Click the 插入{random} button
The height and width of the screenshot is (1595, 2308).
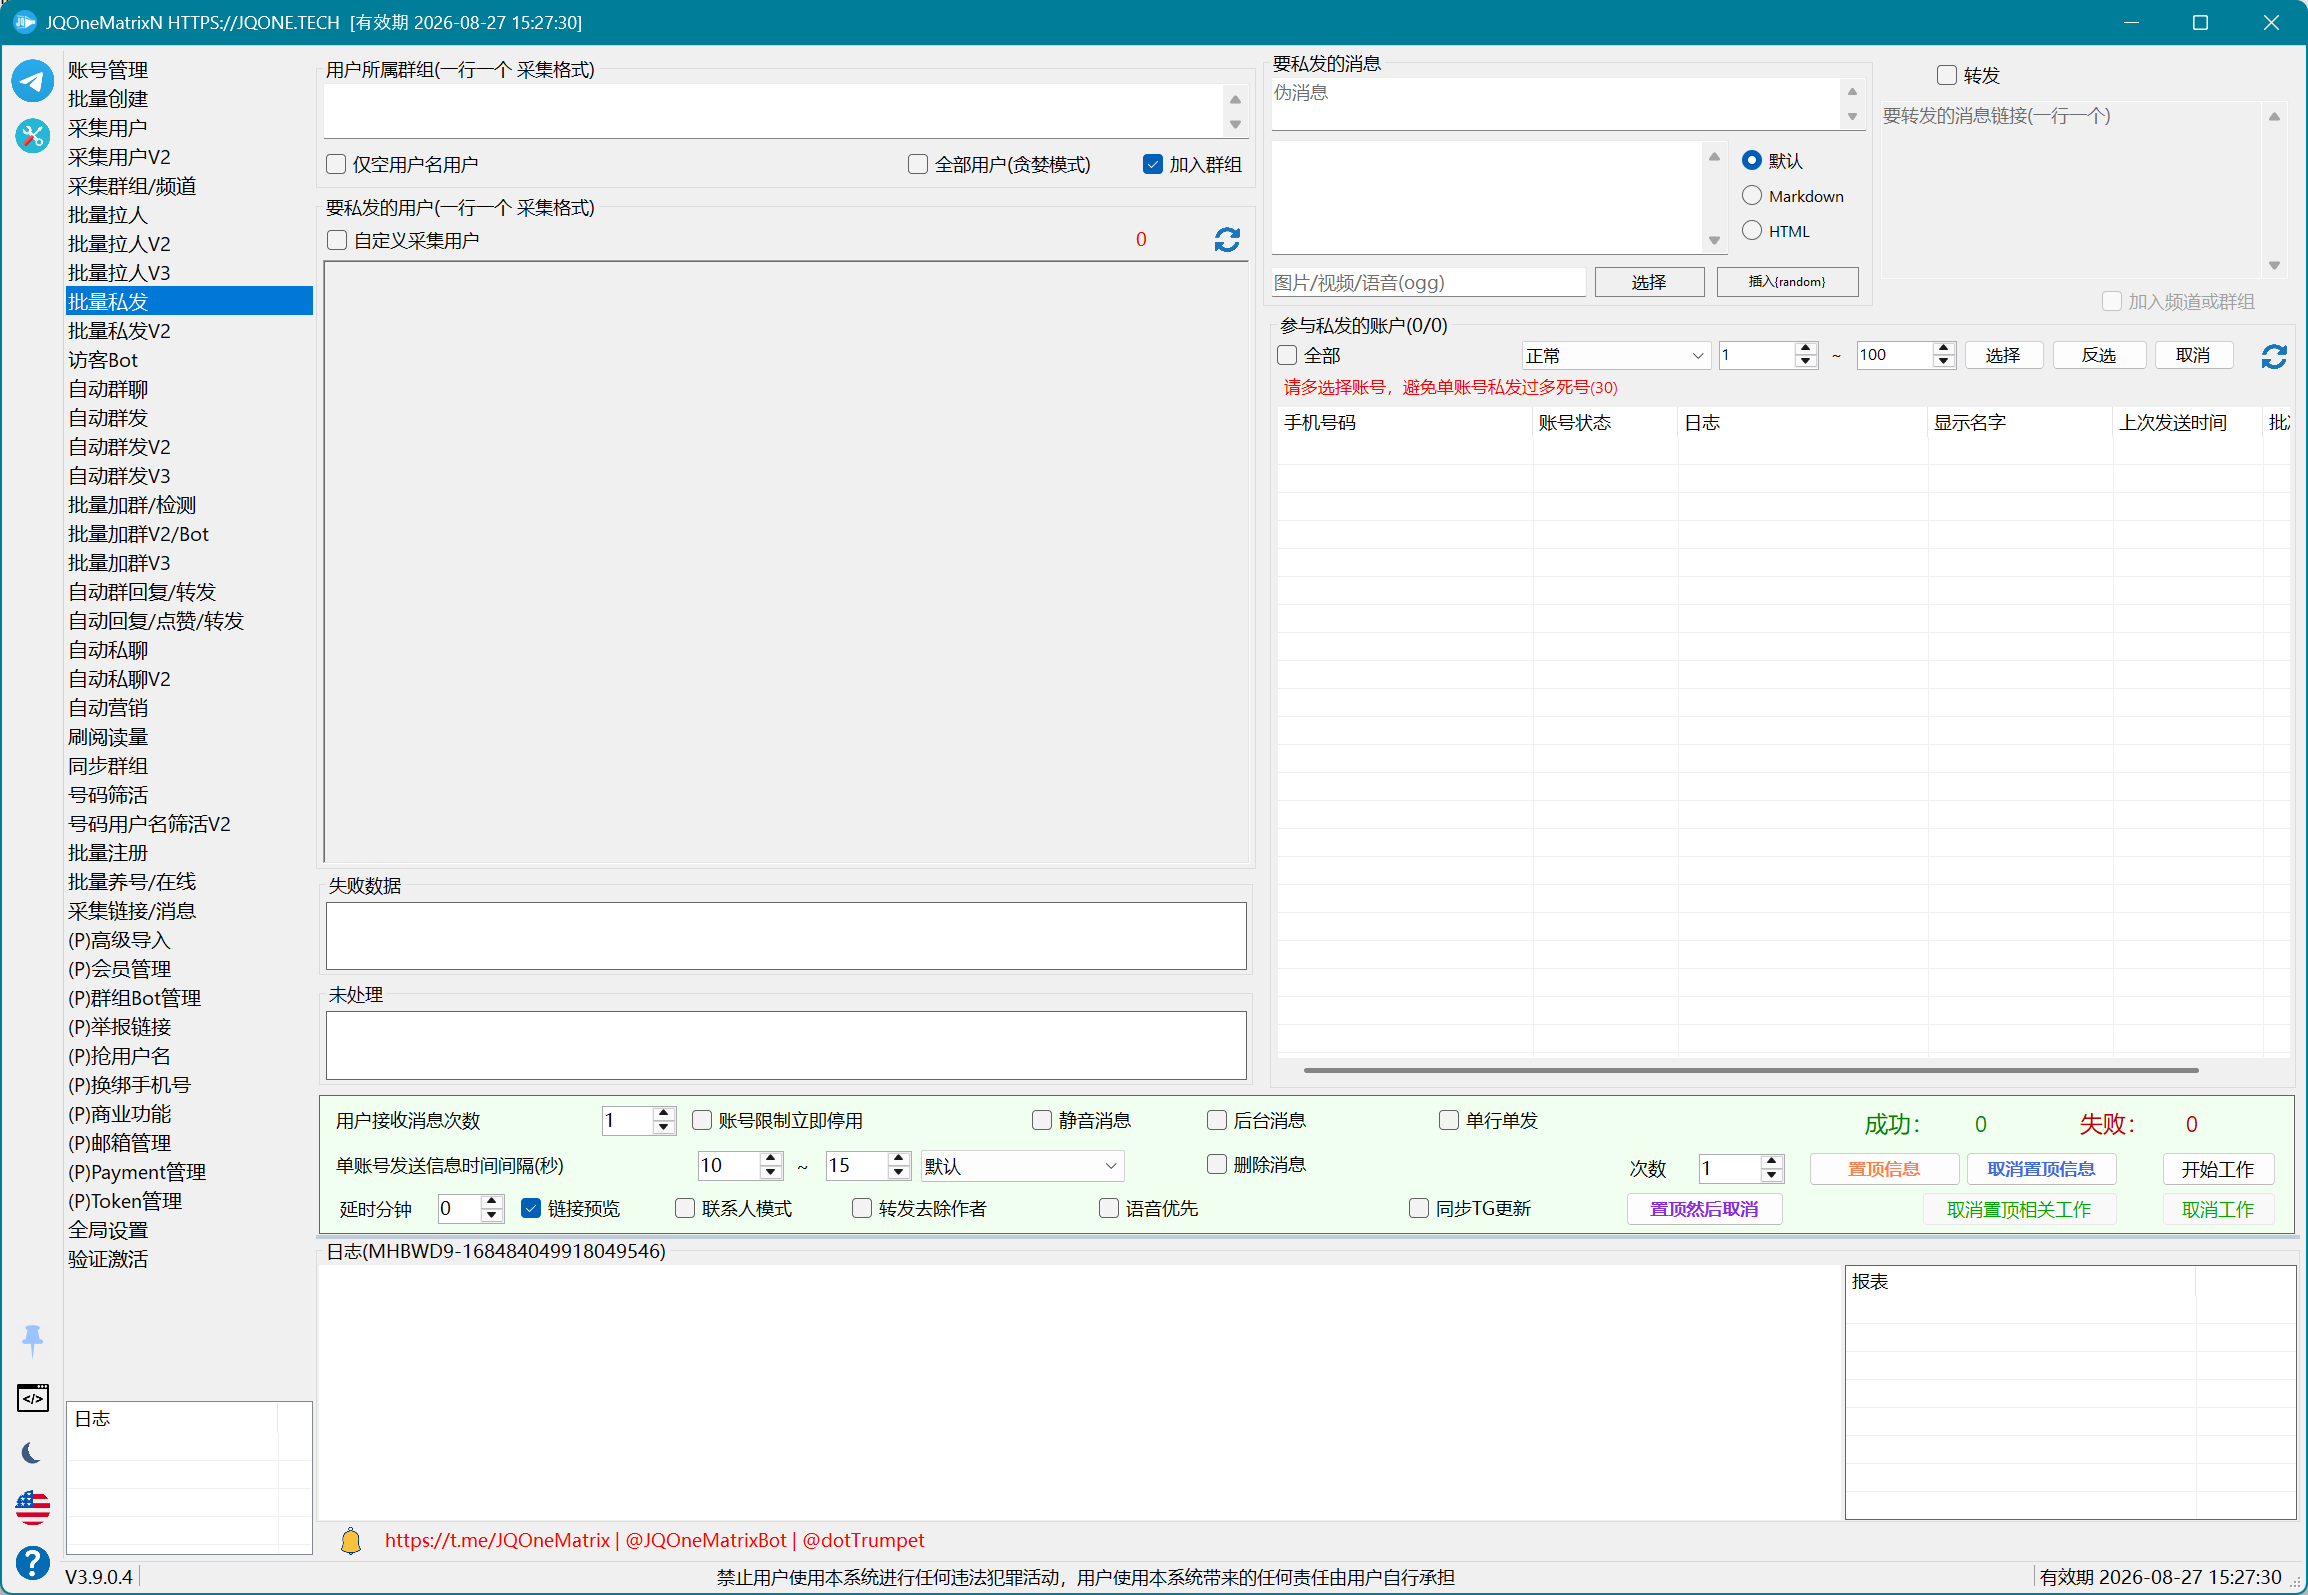tap(1787, 282)
